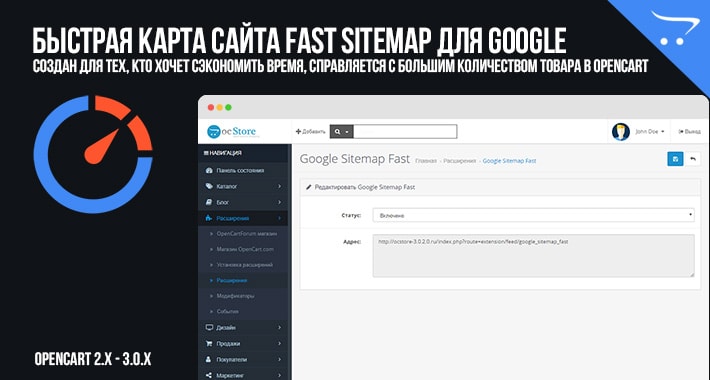Viewport: 710px width, 380px height.
Task: Open the Статус dropdown showing Включено
Action: [533, 215]
